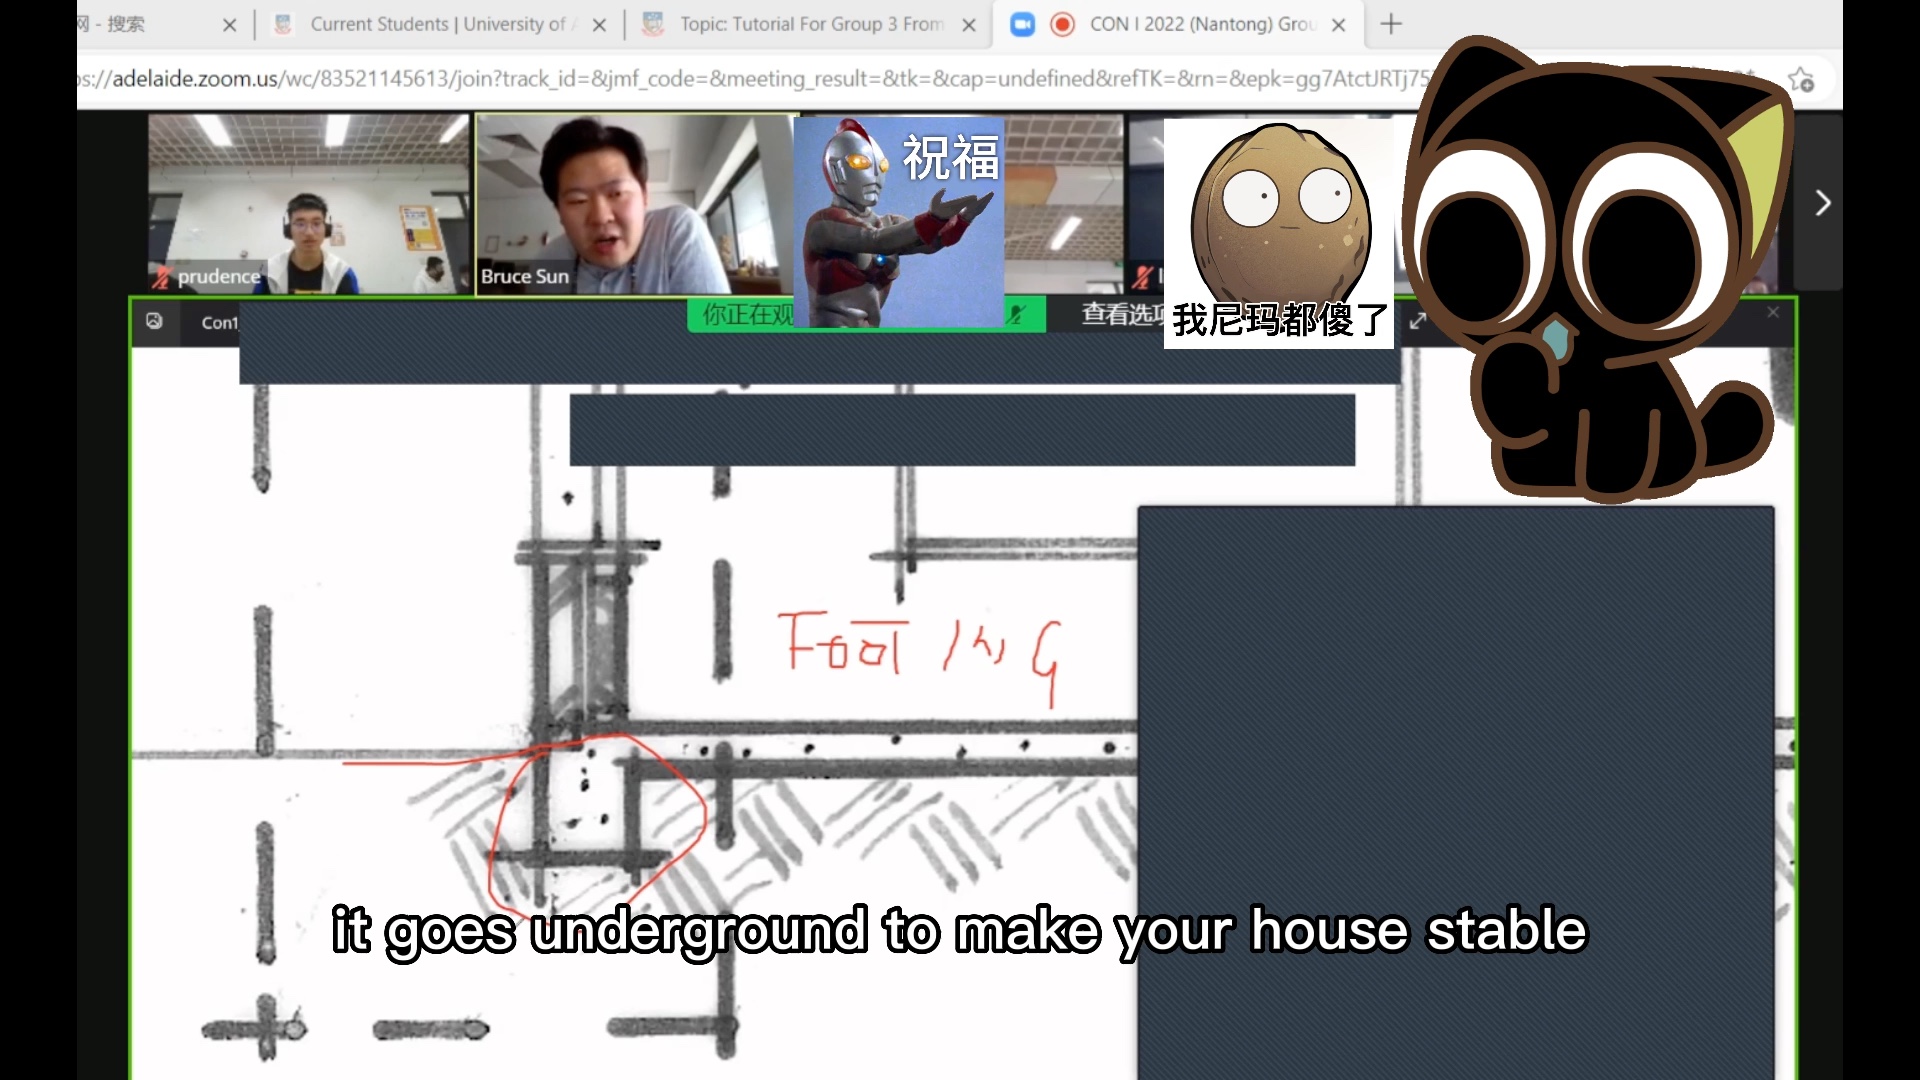Click the red recording indicator on the CON I 2022 tab
Viewport: 1920px width, 1080px height.
coord(1064,24)
